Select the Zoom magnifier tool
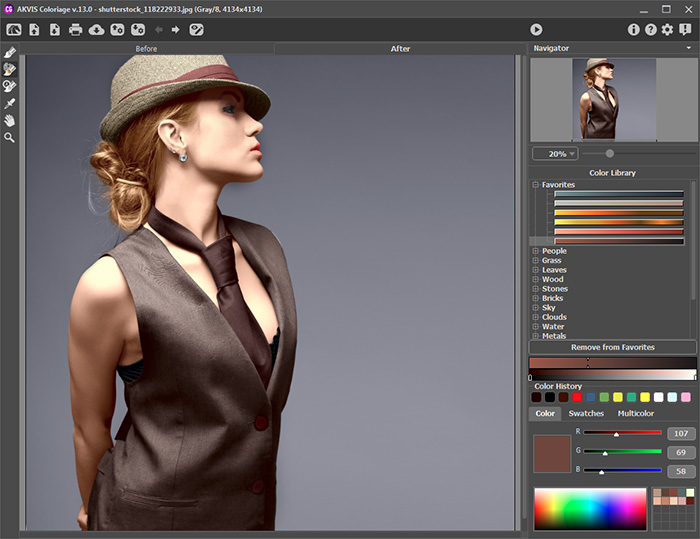This screenshot has height=539, width=700. point(10,137)
